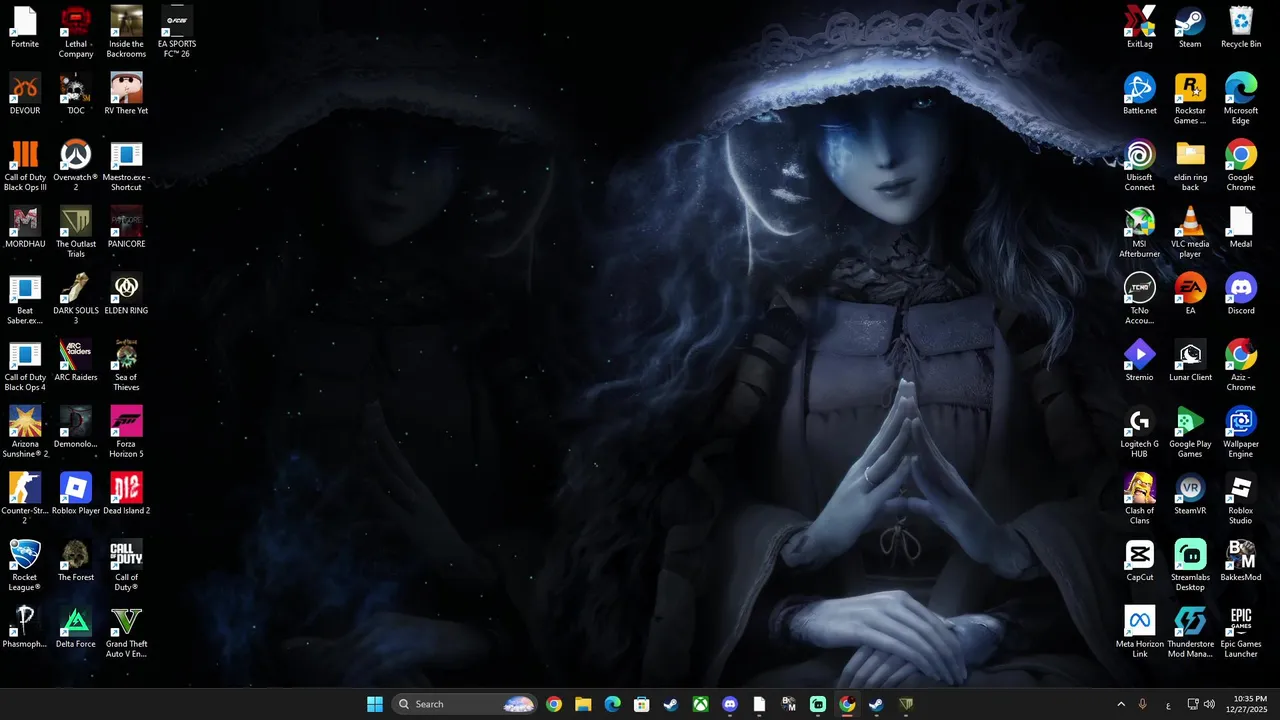
Task: Select the EA app desktop icon
Action: 1190,294
